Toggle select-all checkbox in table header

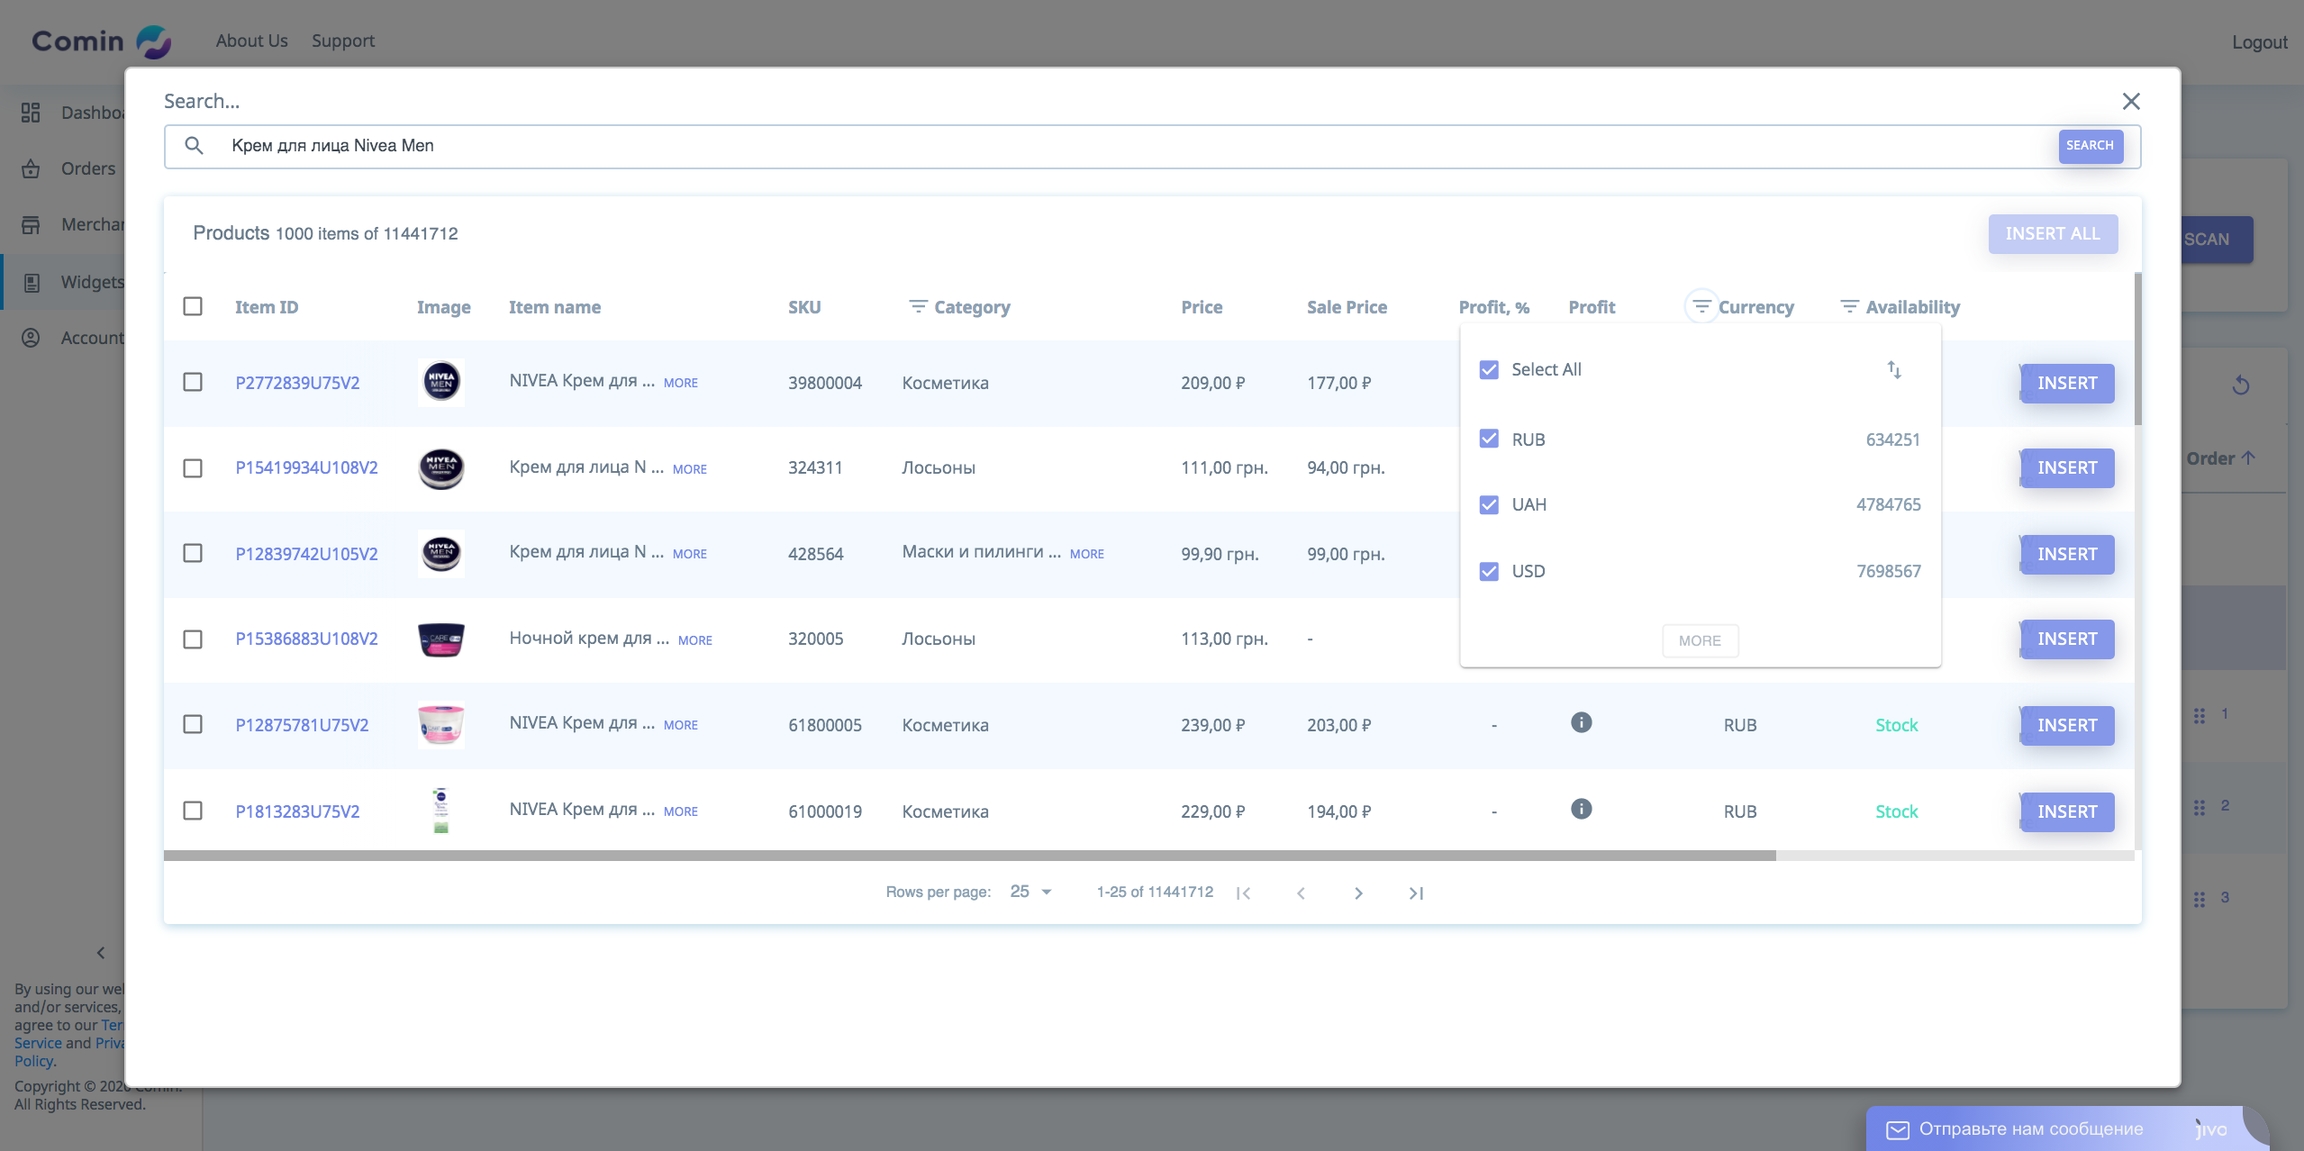pos(193,306)
